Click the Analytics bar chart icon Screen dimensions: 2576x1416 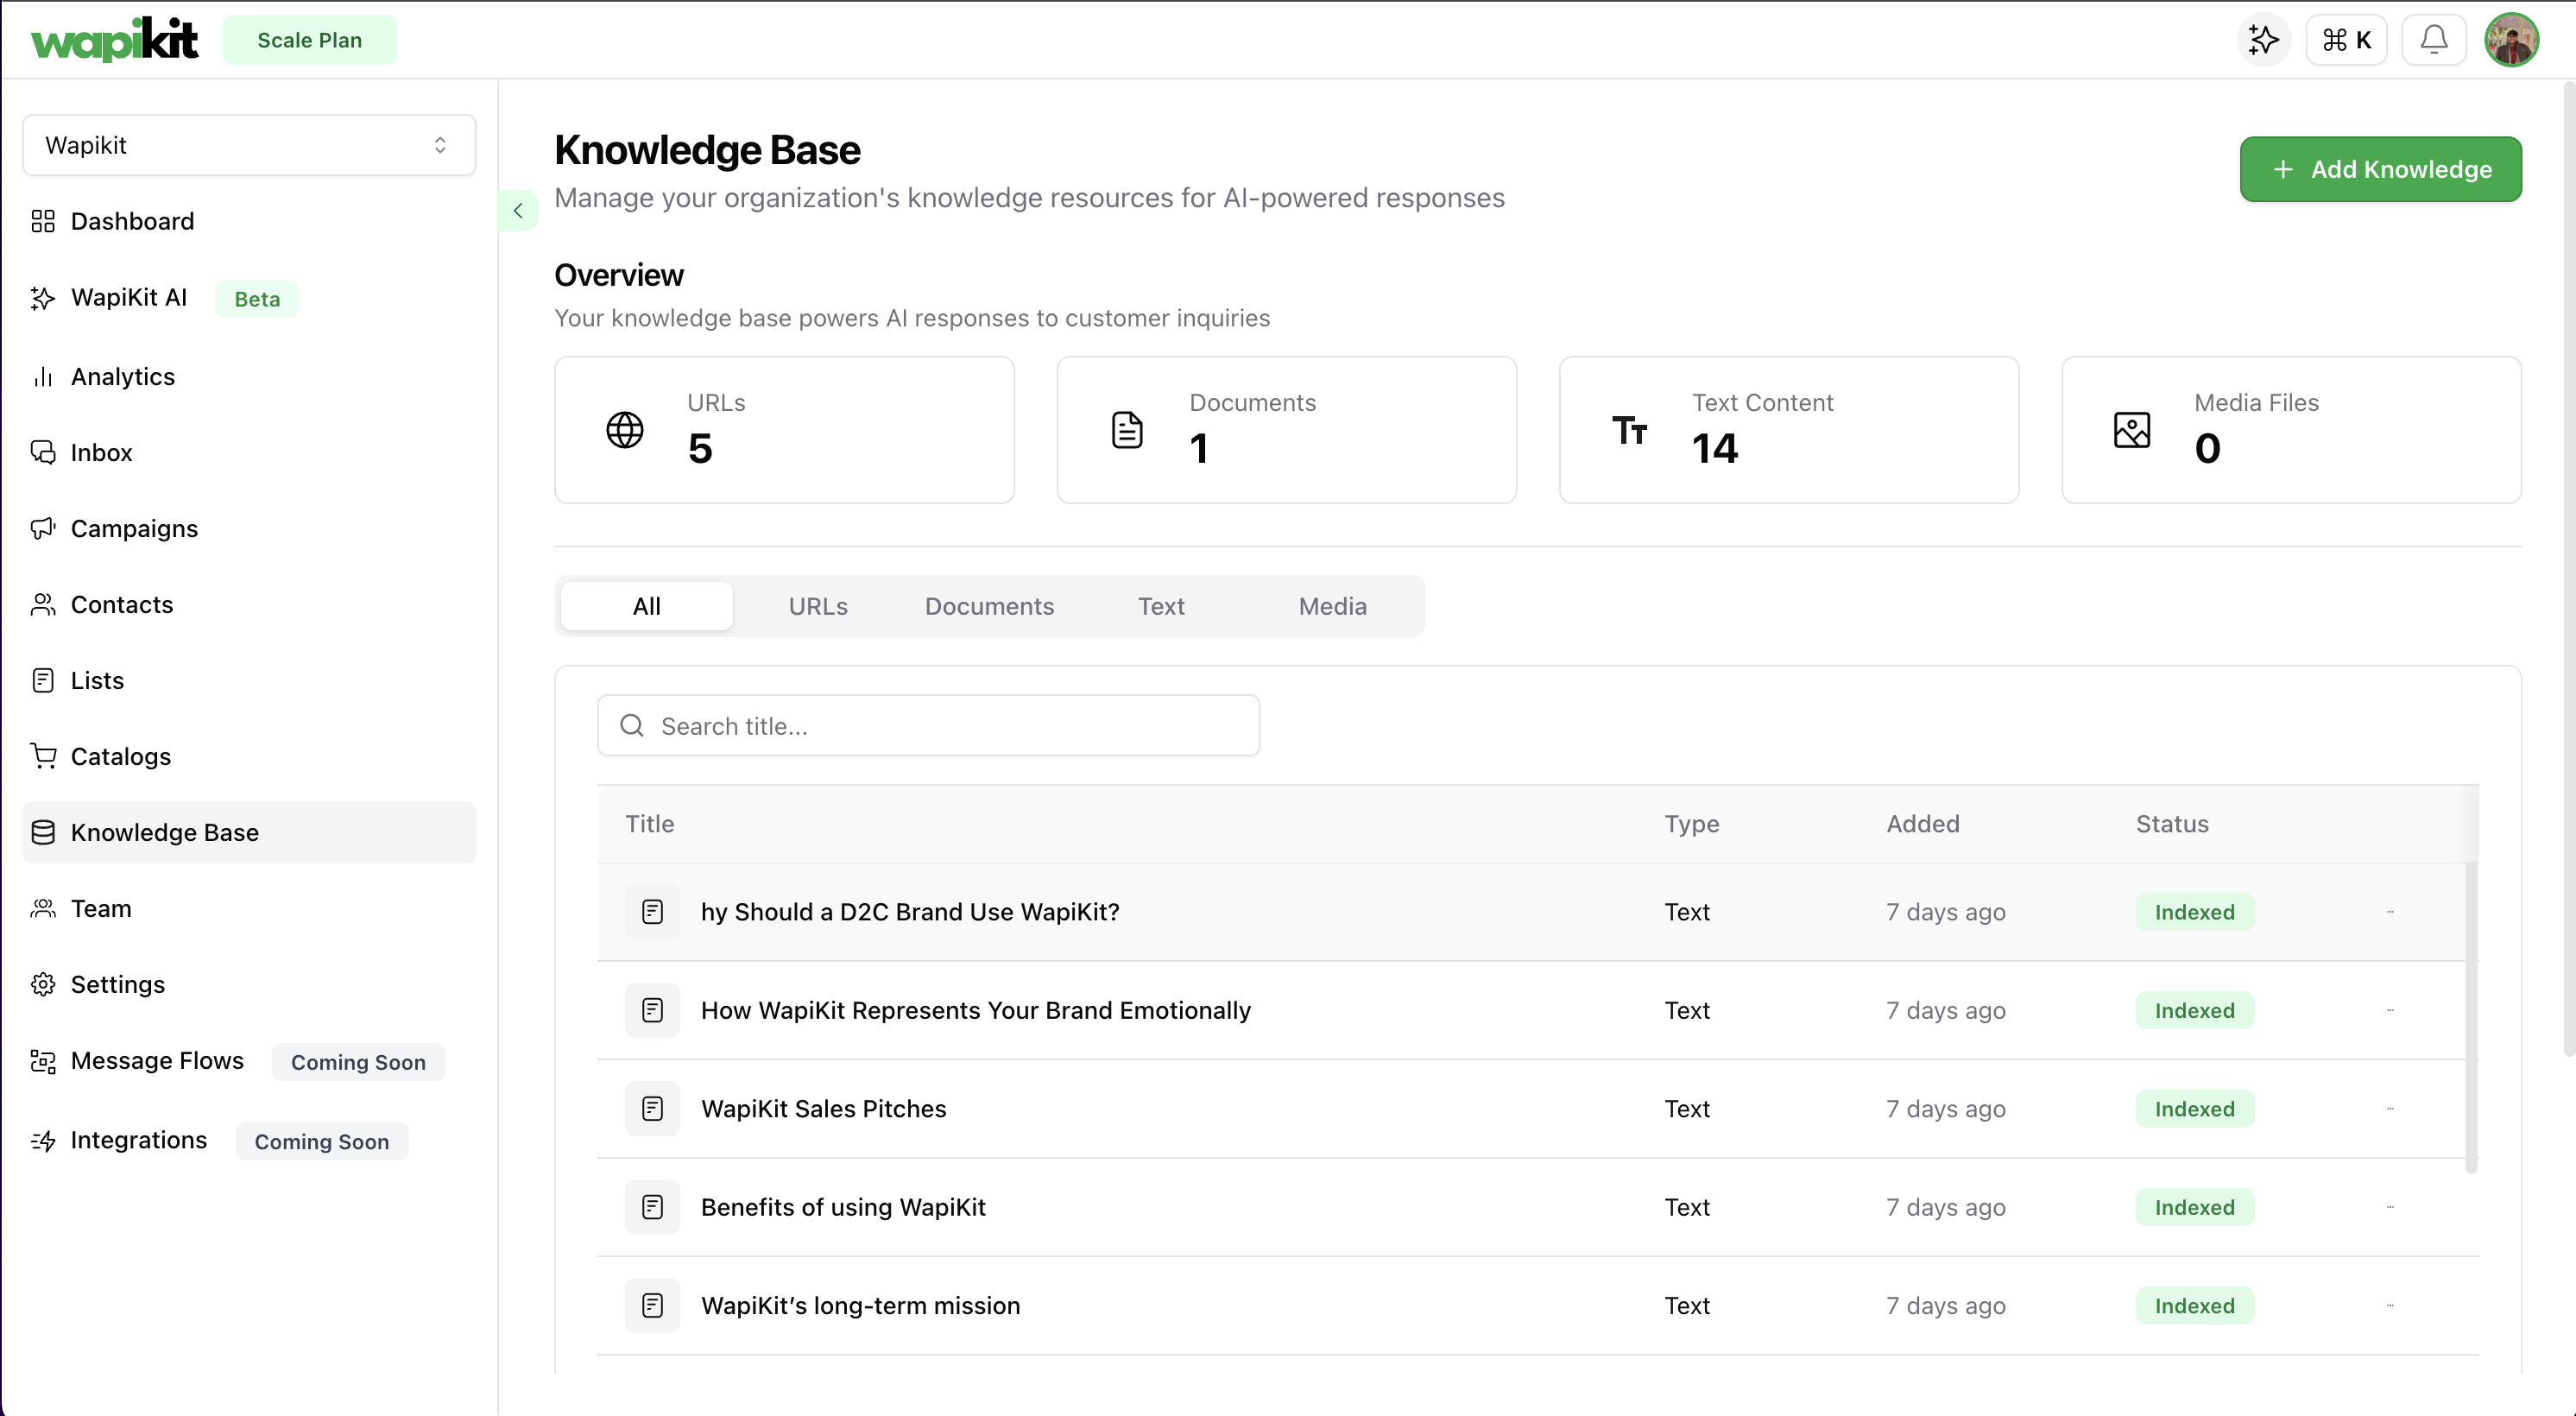[43, 376]
